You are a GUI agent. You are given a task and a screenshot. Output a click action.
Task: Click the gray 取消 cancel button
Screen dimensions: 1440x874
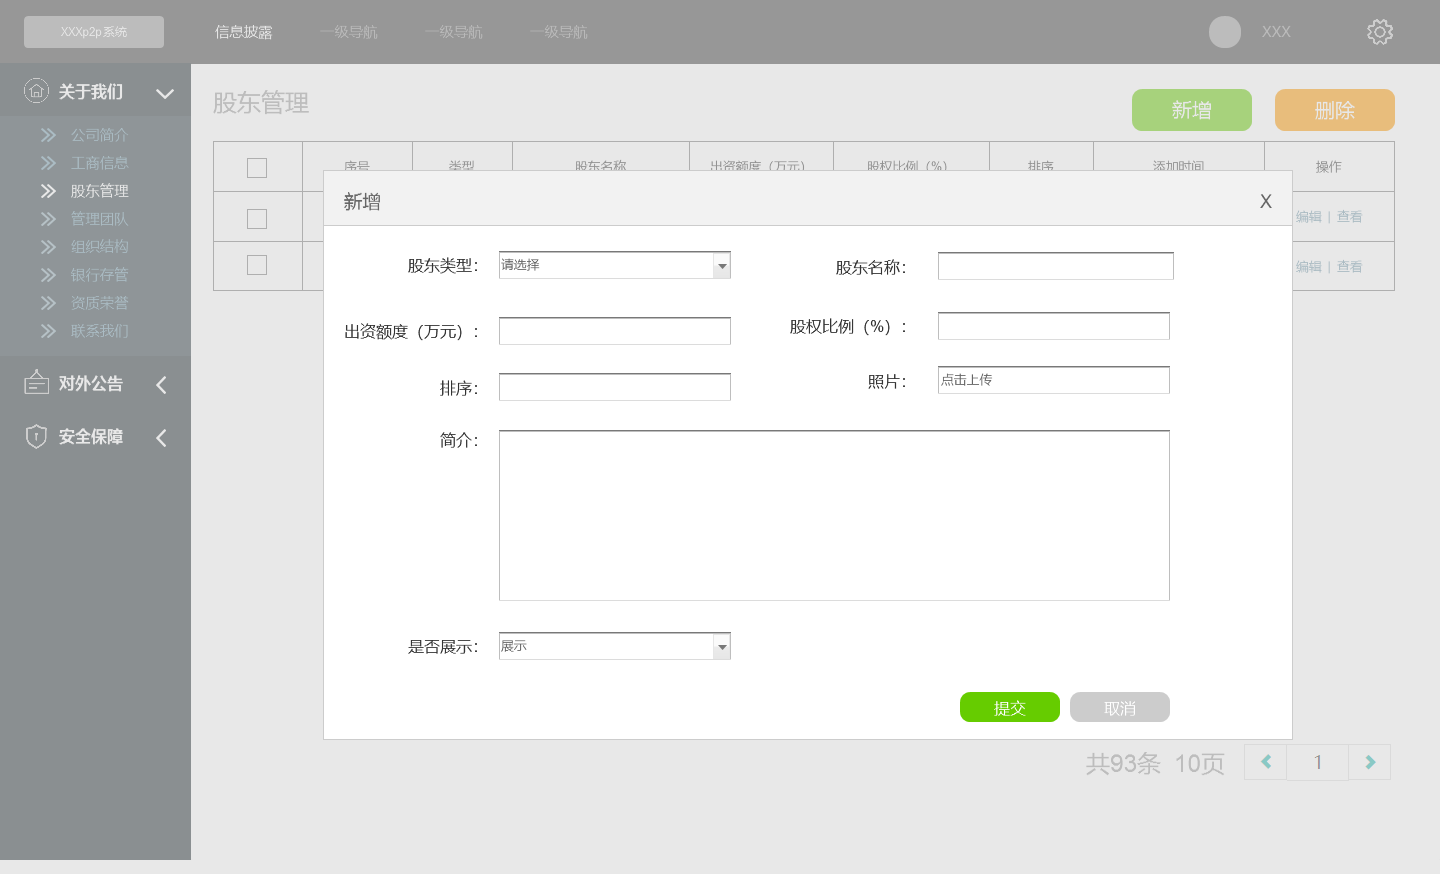[1120, 707]
